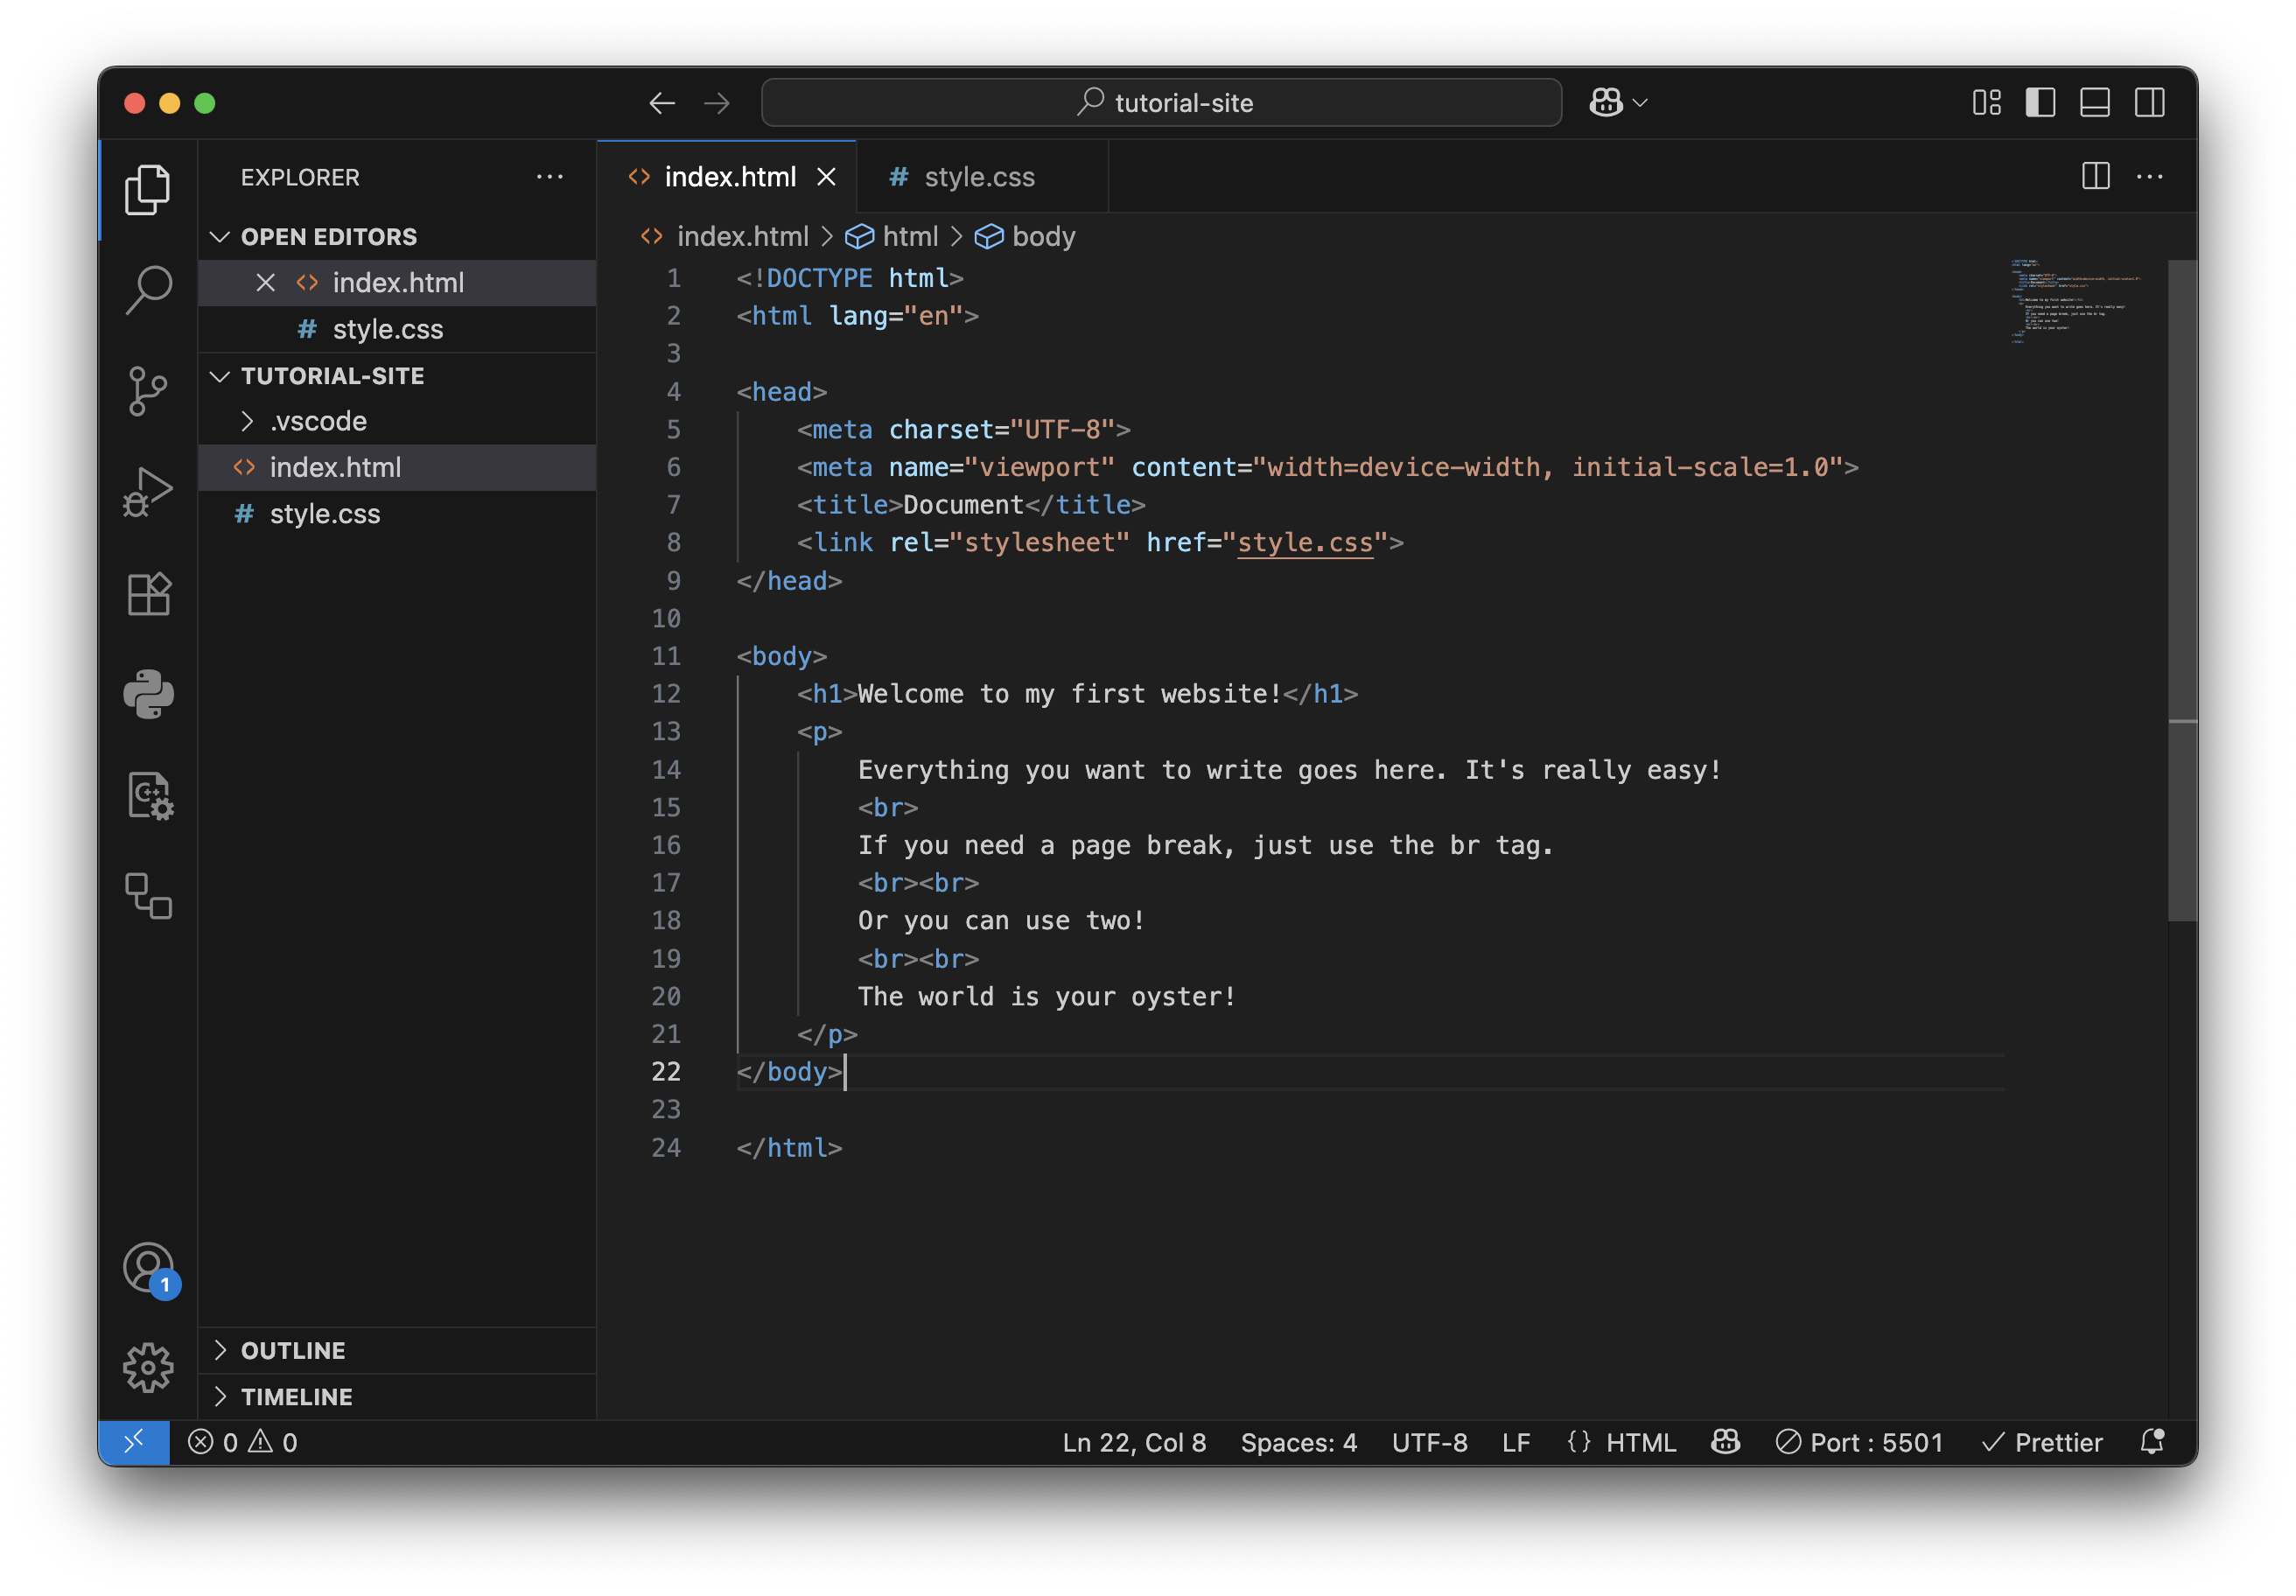Split the editor to the right
This screenshot has width=2296, height=1596.
point(2095,176)
